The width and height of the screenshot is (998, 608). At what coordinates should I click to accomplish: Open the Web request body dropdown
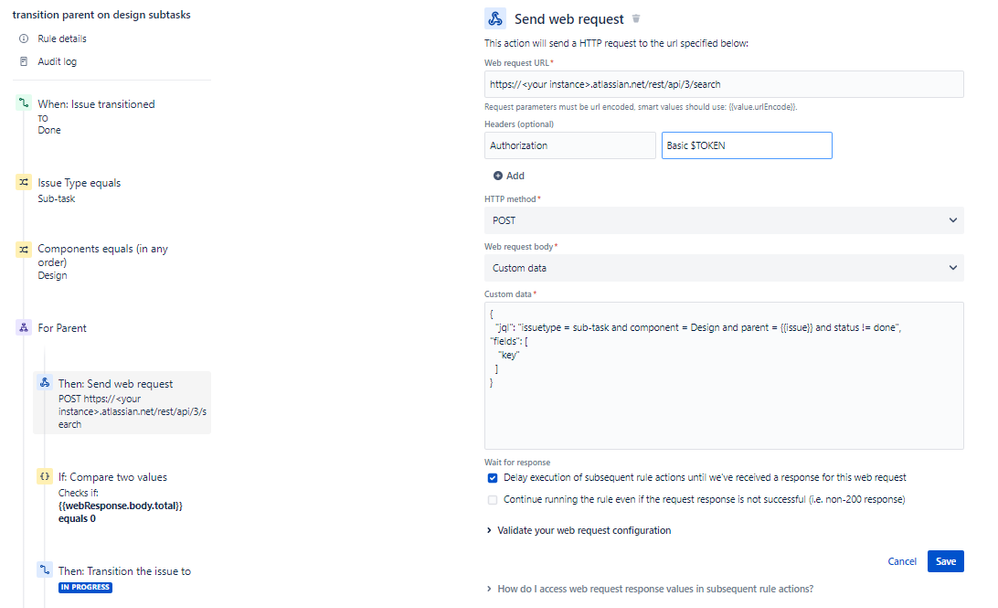724,268
